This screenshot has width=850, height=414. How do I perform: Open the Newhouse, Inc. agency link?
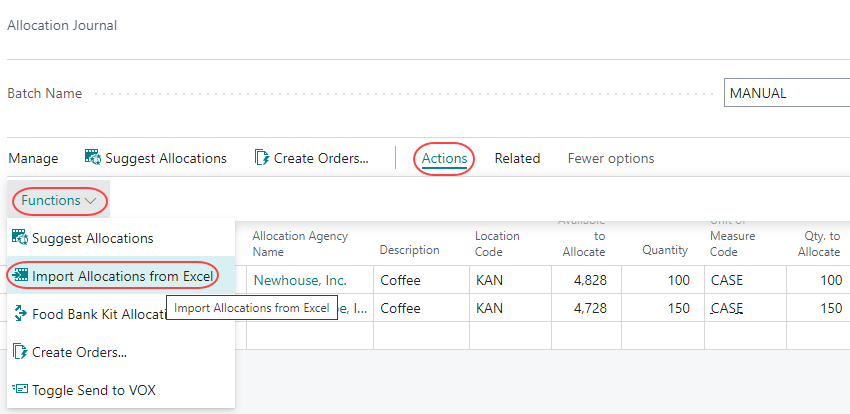(x=299, y=280)
